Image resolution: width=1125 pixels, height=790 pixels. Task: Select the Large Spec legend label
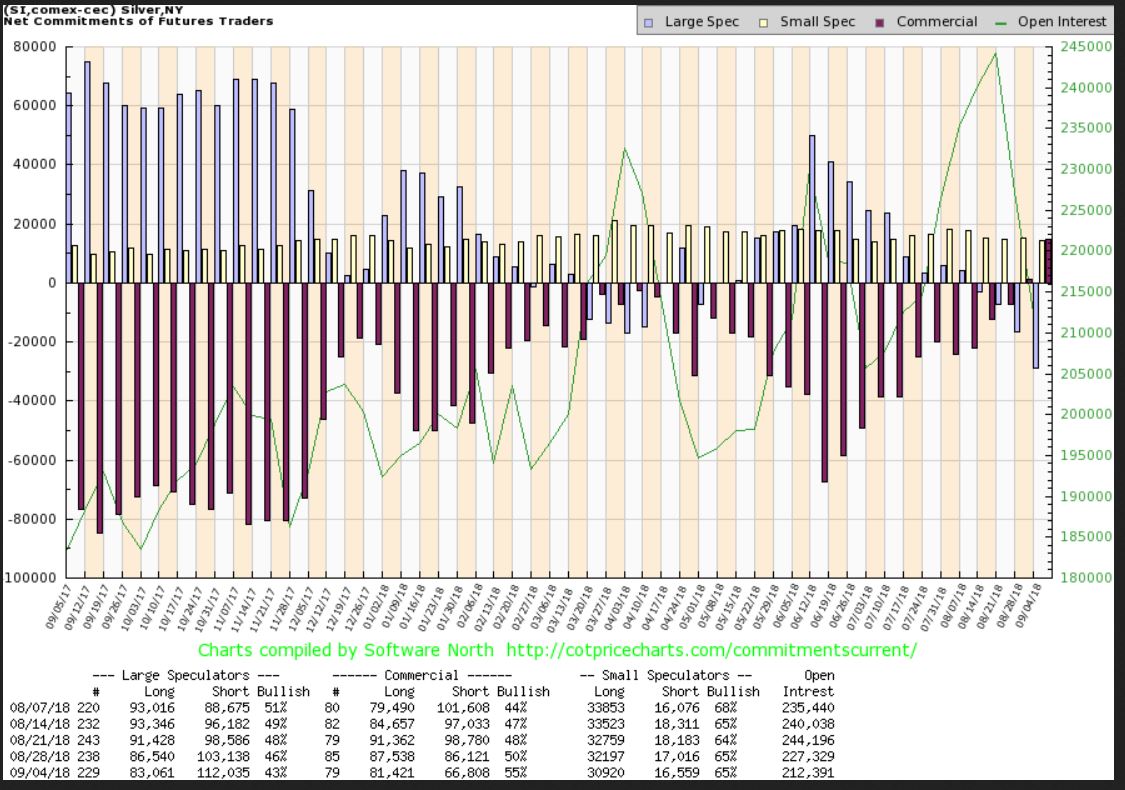click(x=699, y=21)
